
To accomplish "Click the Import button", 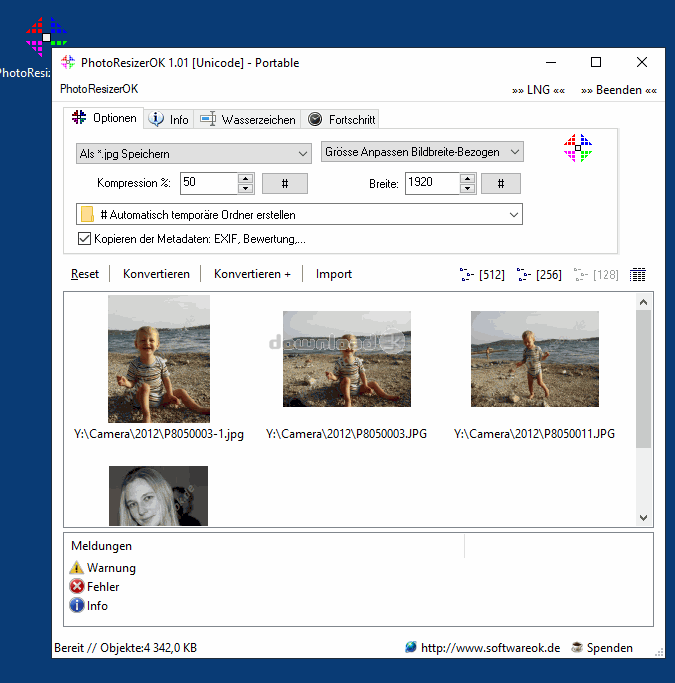I will [334, 274].
